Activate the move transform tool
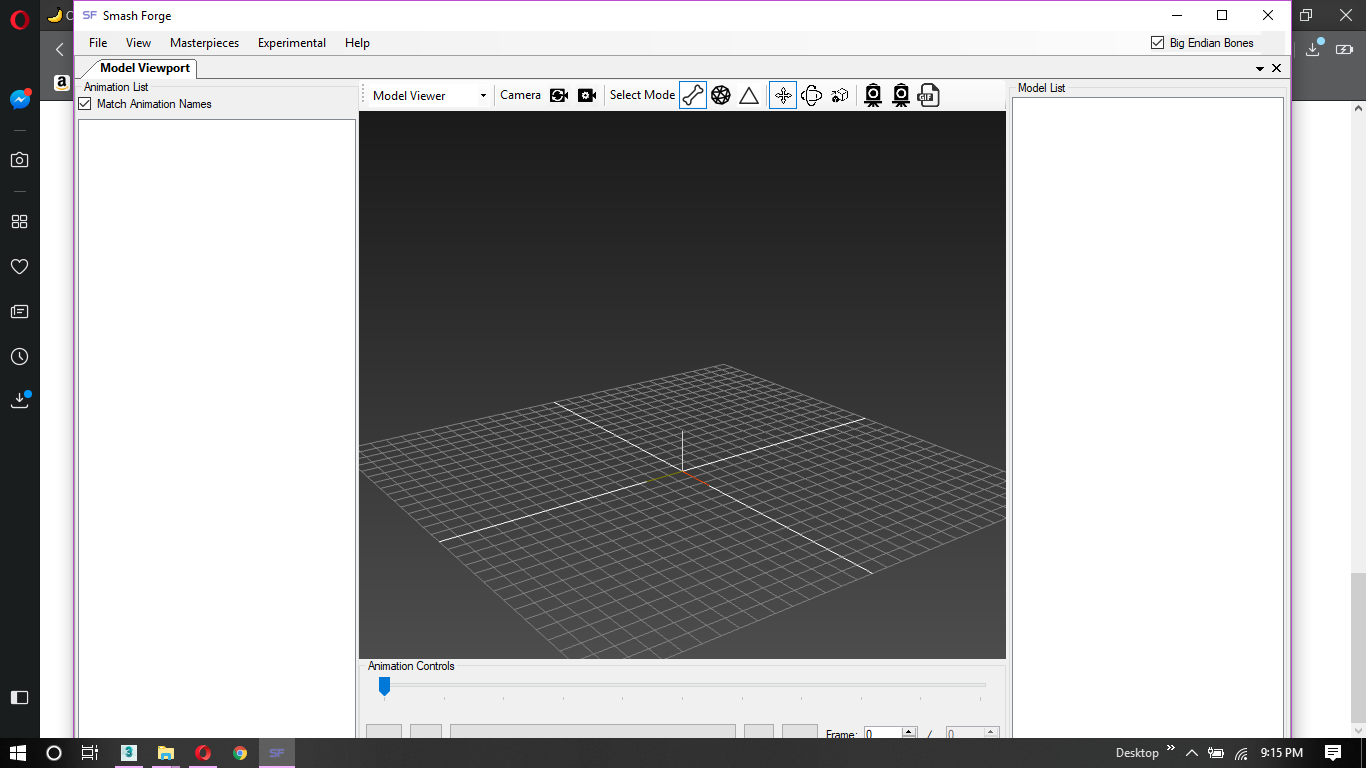This screenshot has height=768, width=1366. click(x=782, y=94)
